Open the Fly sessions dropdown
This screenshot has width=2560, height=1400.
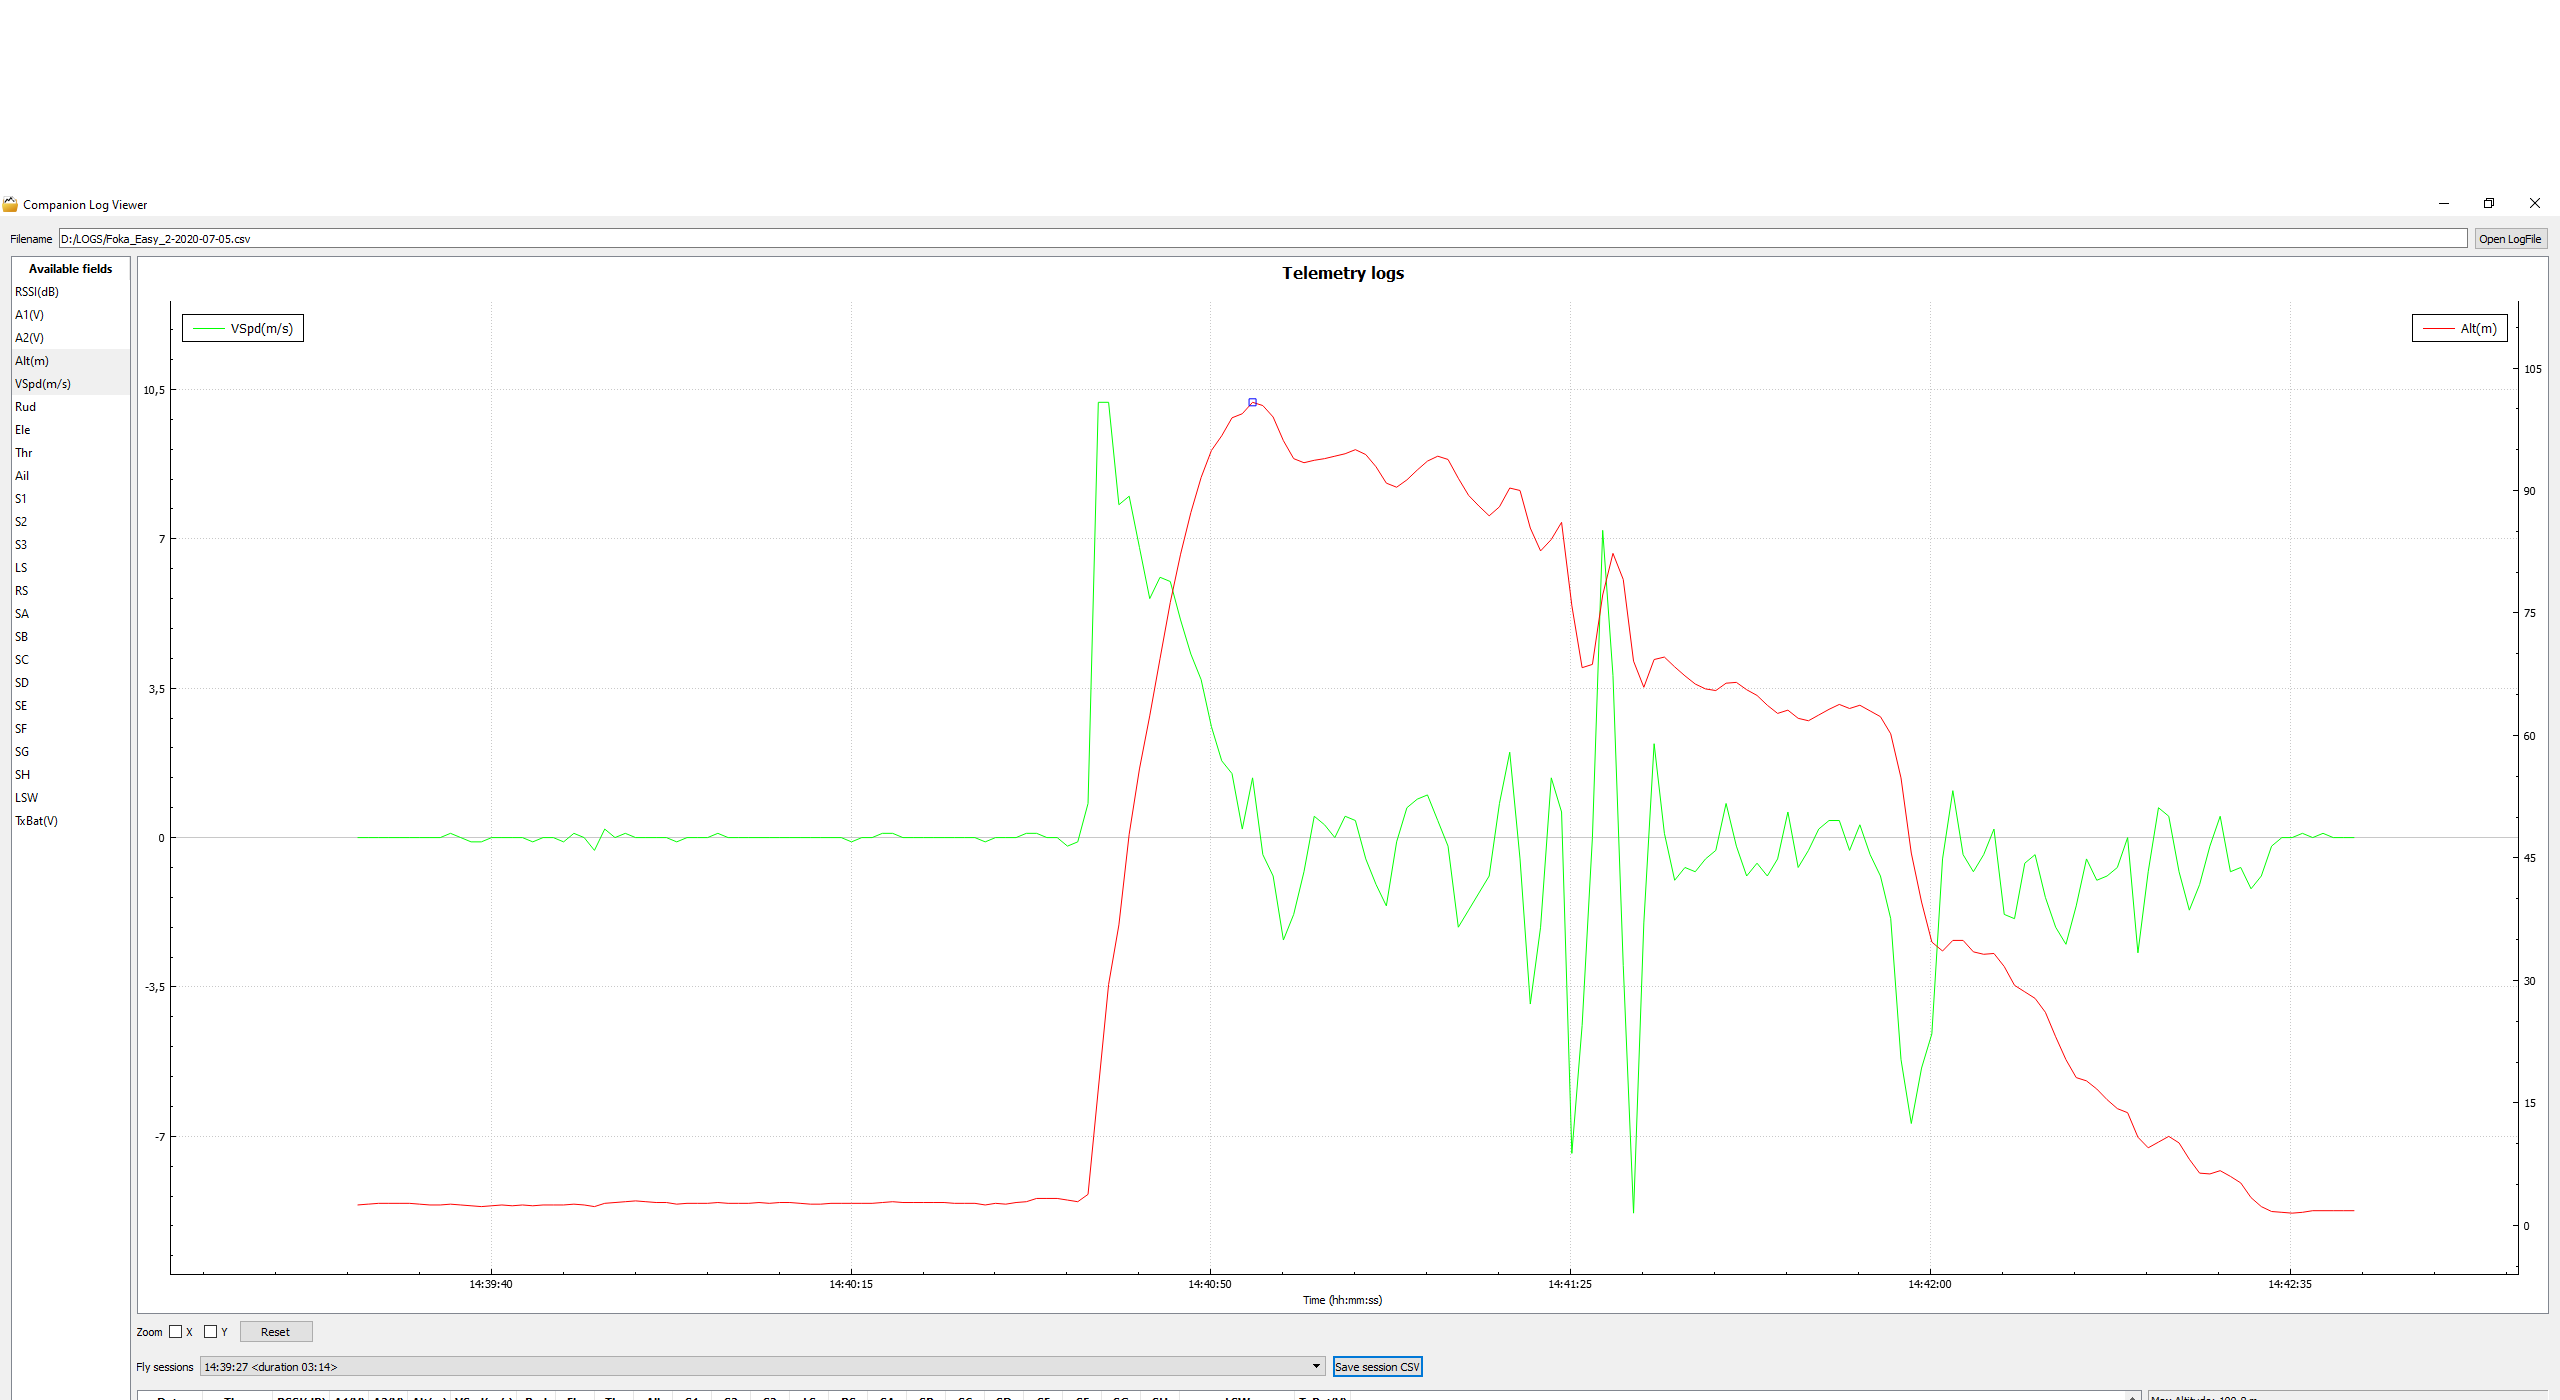click(x=760, y=1366)
